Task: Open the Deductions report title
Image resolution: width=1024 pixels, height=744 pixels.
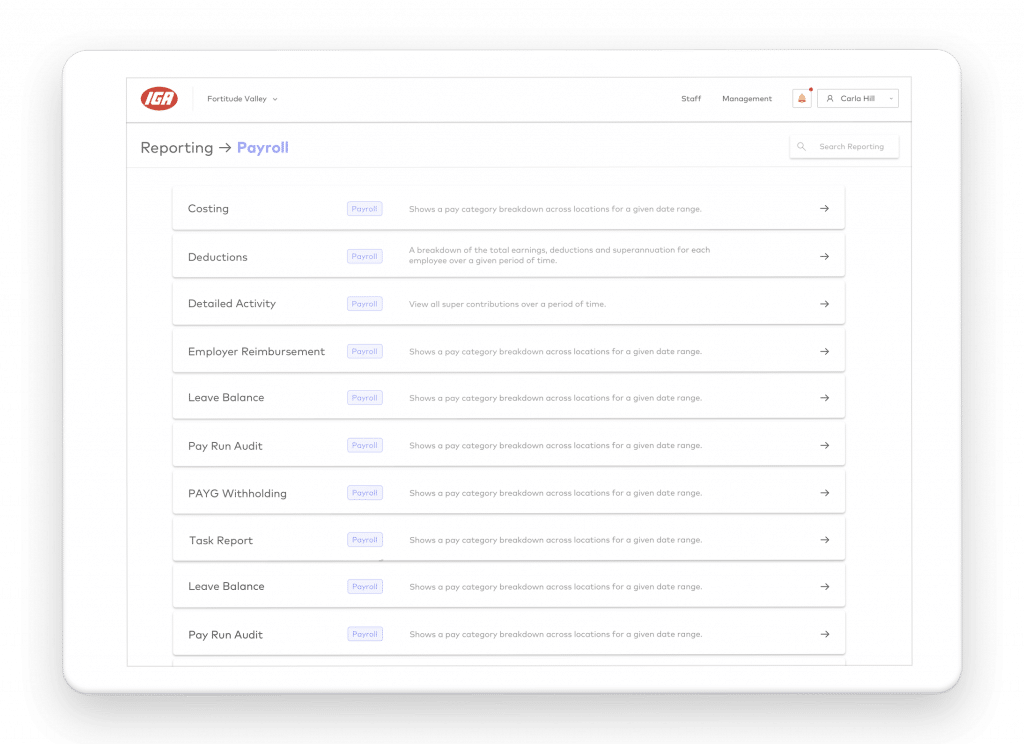Action: [x=217, y=257]
